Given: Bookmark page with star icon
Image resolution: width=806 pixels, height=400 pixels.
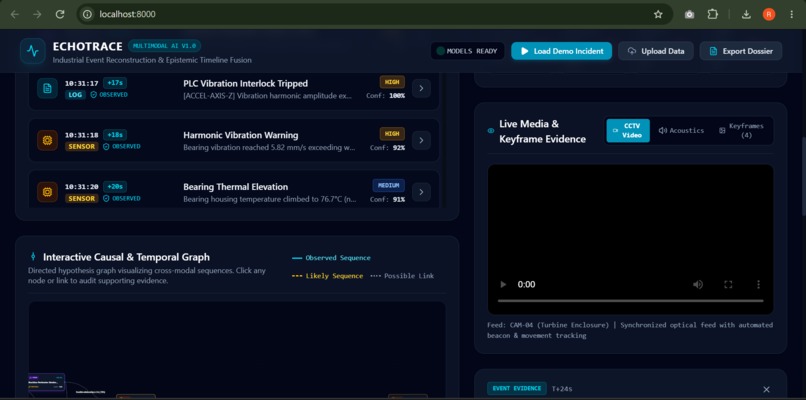Looking at the screenshot, I should [658, 14].
